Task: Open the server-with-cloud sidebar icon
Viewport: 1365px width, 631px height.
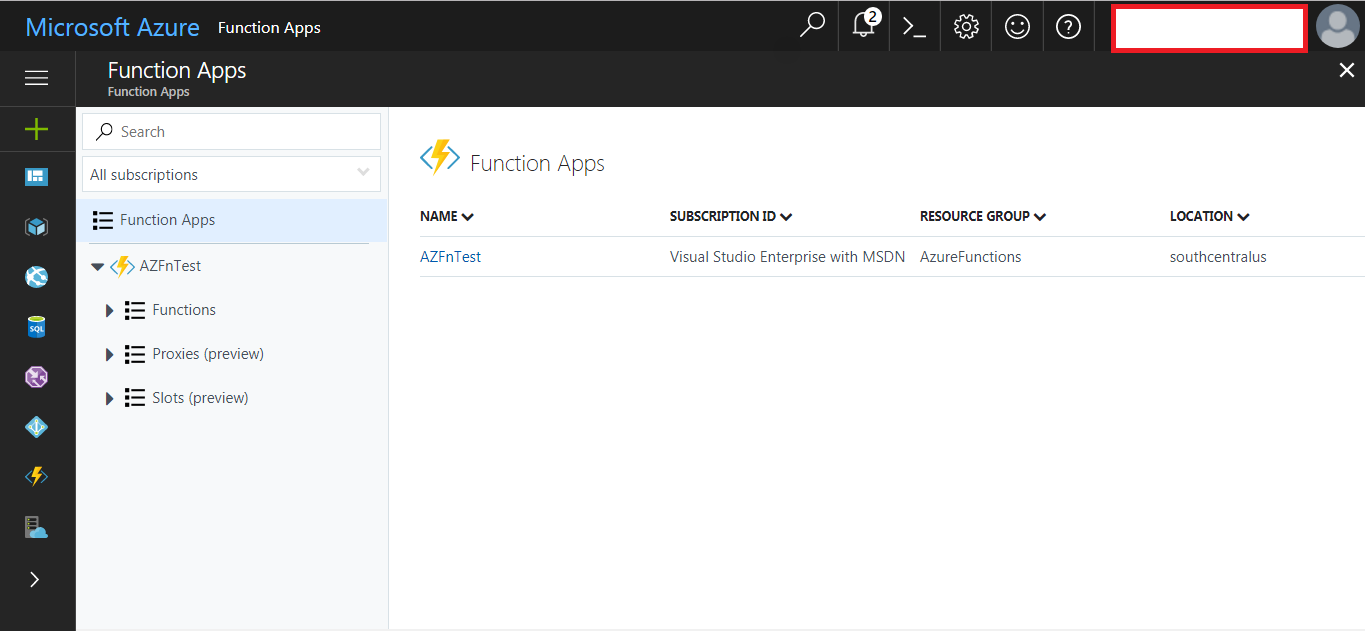Action: tap(37, 527)
